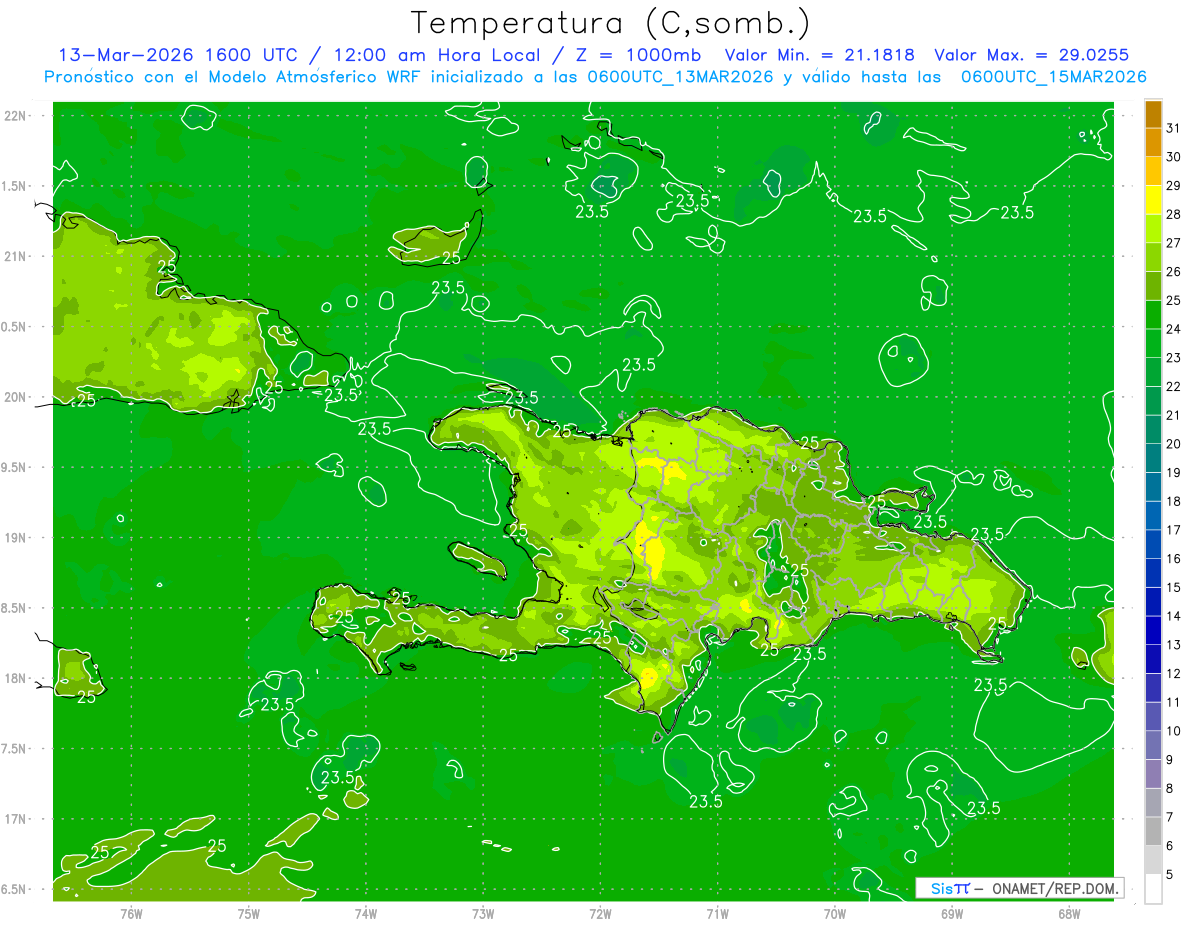Click the '21N' latitude label
Screen dimensions: 1200x927
[x=15, y=256]
